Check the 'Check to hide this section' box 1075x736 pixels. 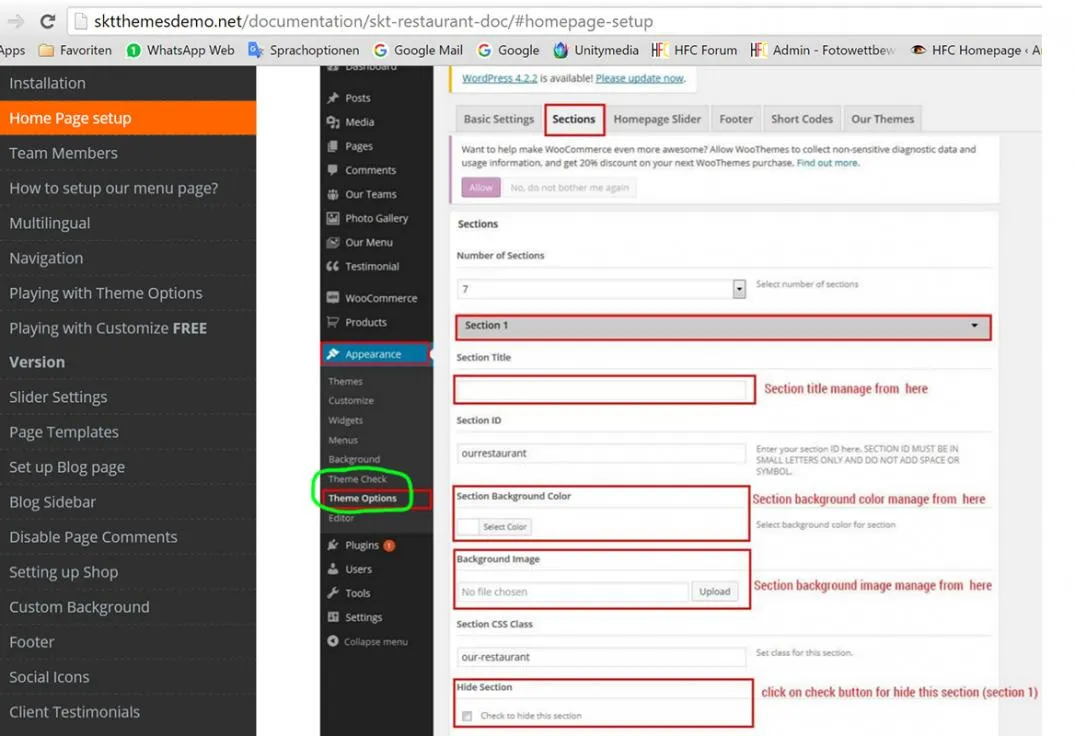click(x=467, y=715)
